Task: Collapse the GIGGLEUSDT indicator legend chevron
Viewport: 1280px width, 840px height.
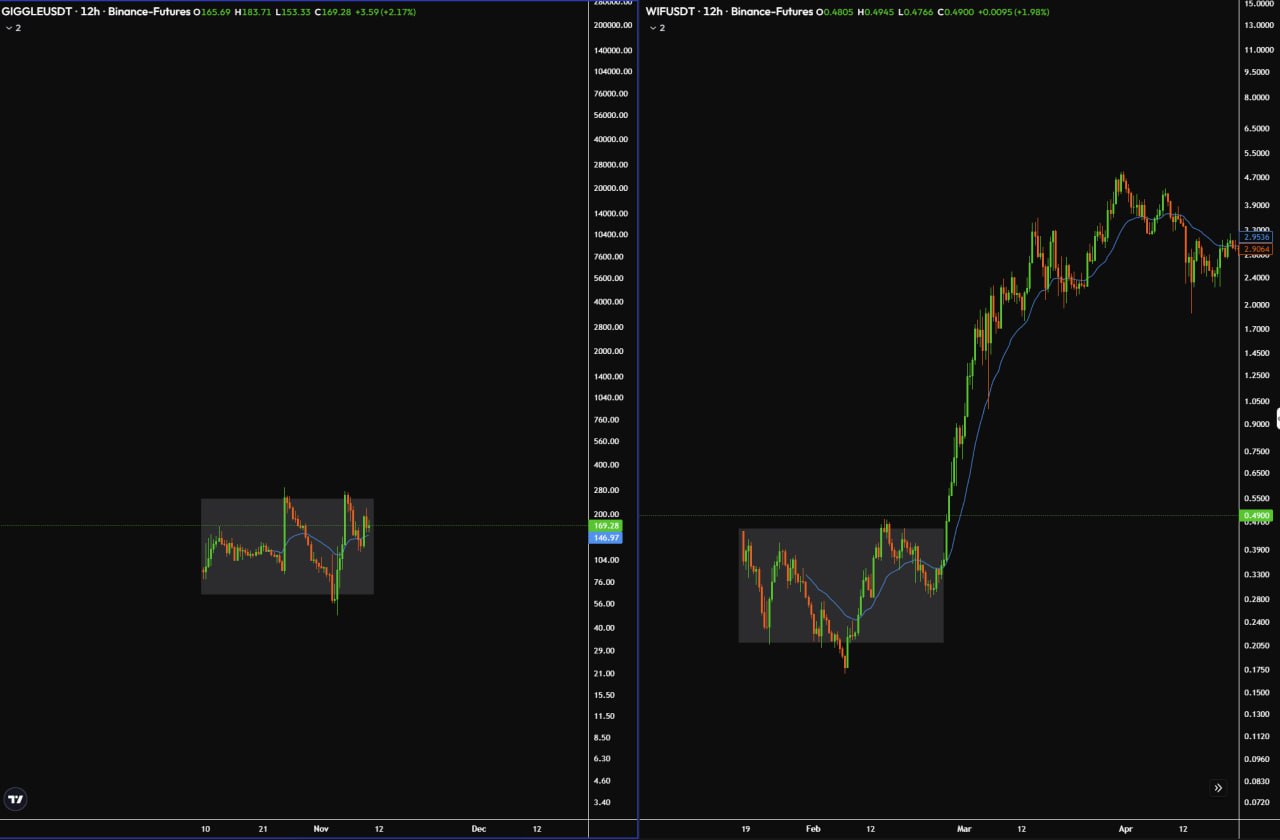Action: [9, 28]
